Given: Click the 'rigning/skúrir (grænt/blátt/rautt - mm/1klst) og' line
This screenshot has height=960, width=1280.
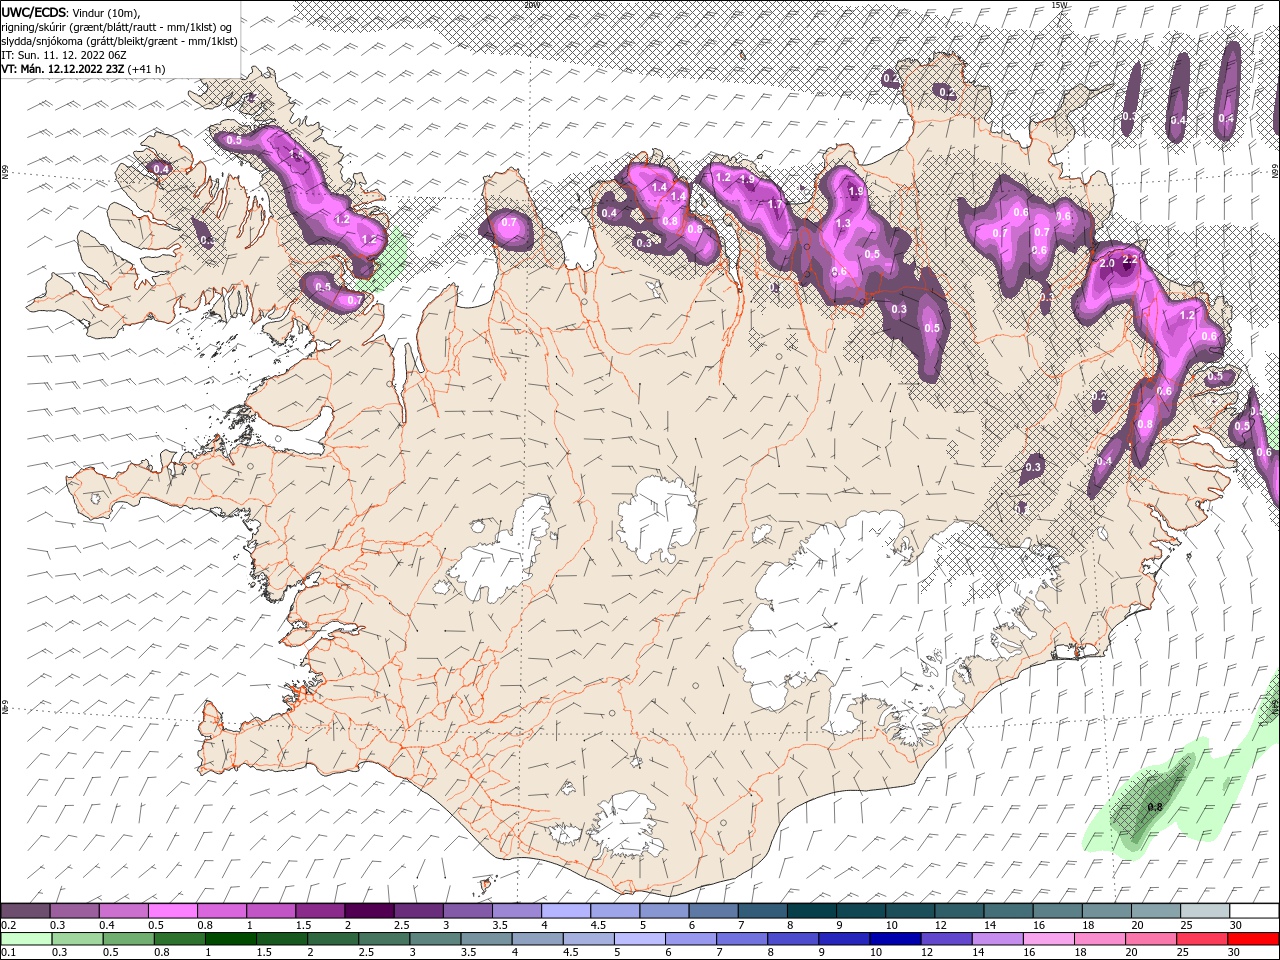Looking at the screenshot, I should tap(116, 26).
